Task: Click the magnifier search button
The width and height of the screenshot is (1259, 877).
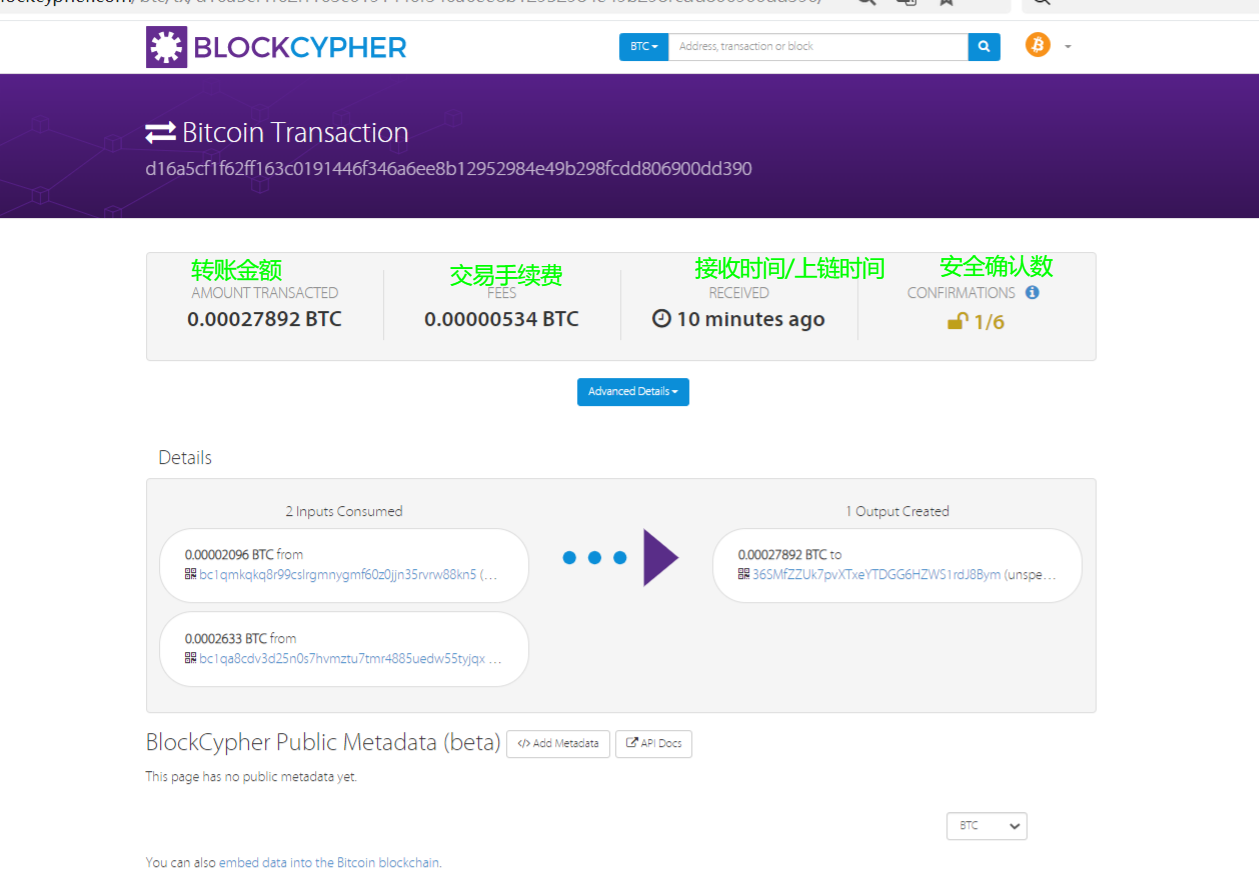Action: point(984,47)
